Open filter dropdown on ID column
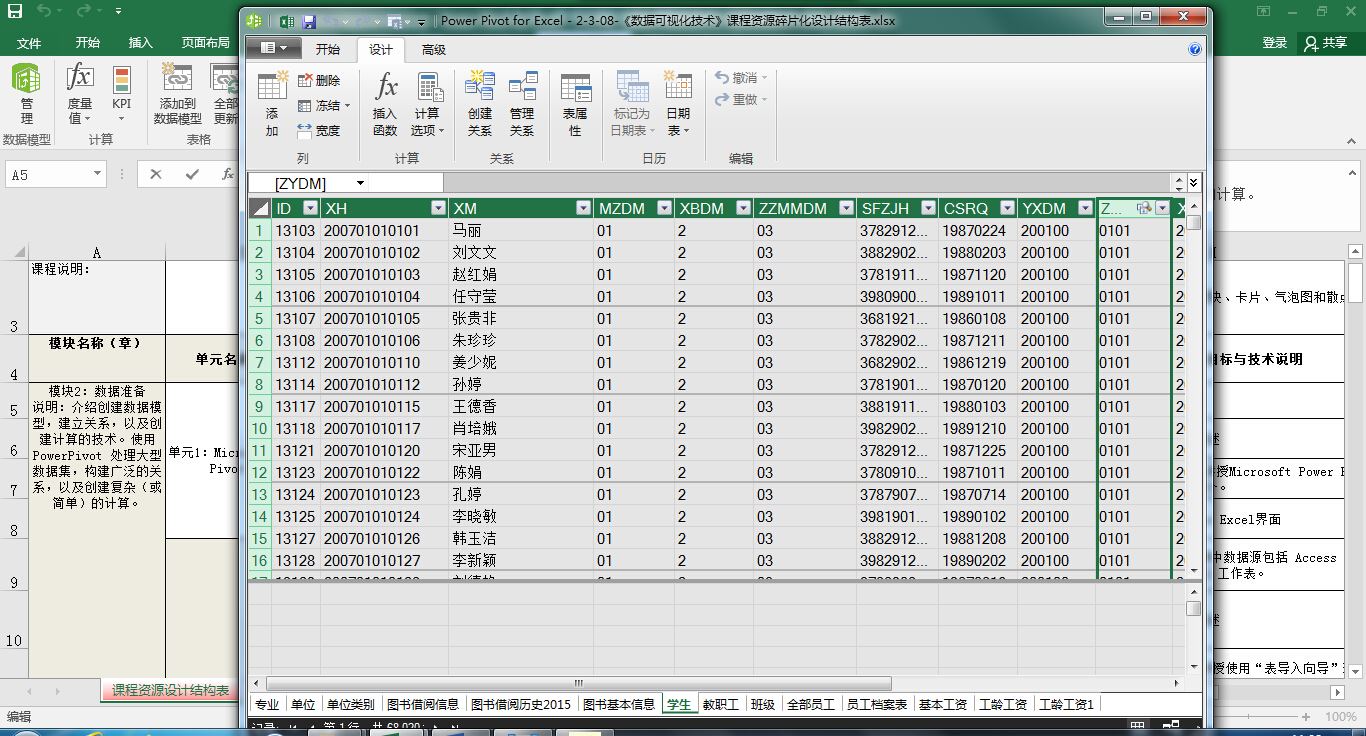Viewport: 1366px width, 736px height. [x=310, y=208]
